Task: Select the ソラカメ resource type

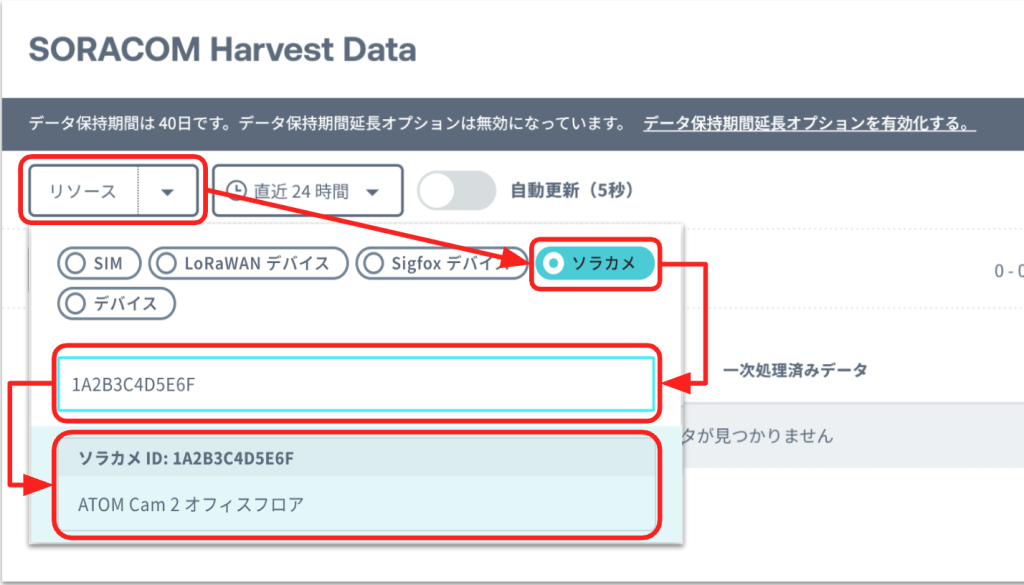Action: pyautogui.click(x=595, y=263)
